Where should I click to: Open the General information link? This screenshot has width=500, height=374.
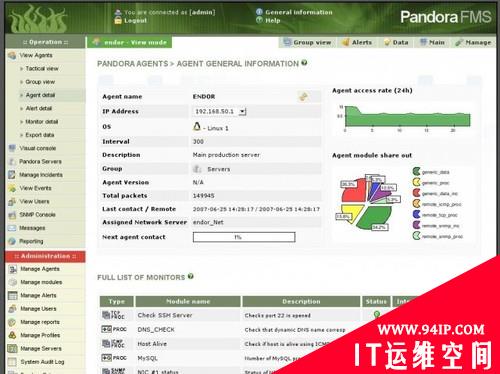(299, 12)
